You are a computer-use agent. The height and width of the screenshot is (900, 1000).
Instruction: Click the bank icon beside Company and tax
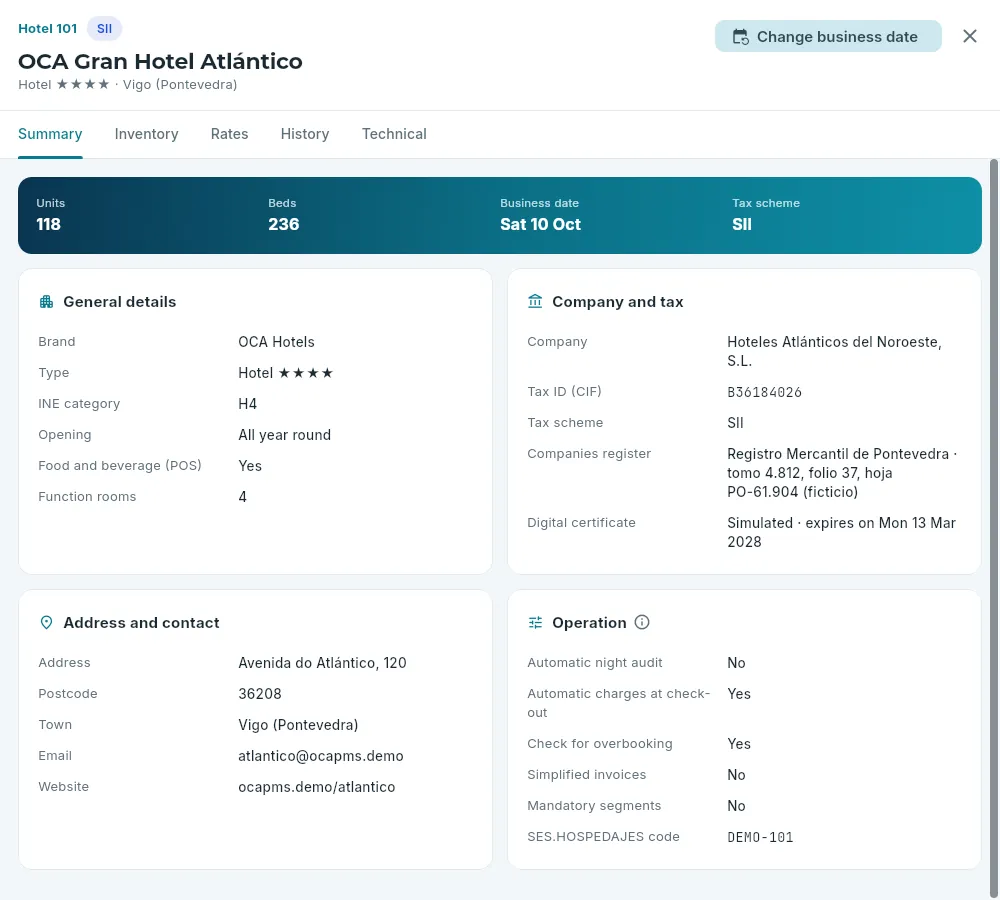[535, 301]
